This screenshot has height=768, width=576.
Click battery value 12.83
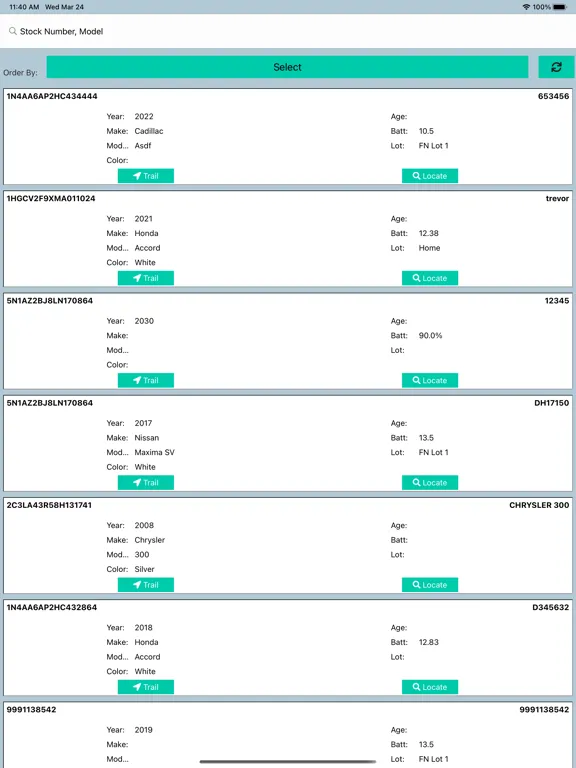point(429,642)
